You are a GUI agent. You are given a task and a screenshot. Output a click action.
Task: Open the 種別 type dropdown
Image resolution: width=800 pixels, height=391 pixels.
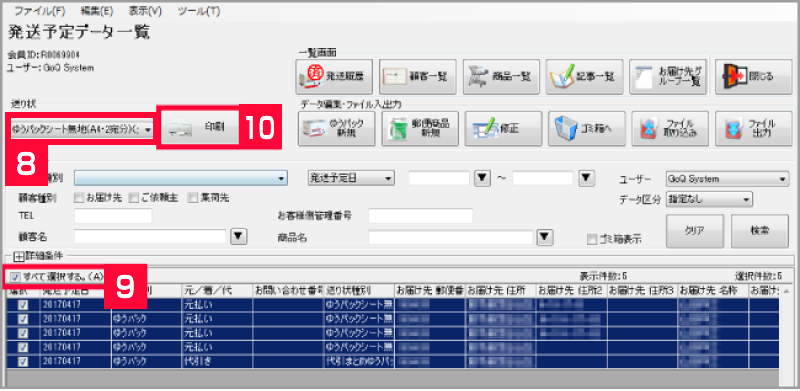(x=181, y=179)
